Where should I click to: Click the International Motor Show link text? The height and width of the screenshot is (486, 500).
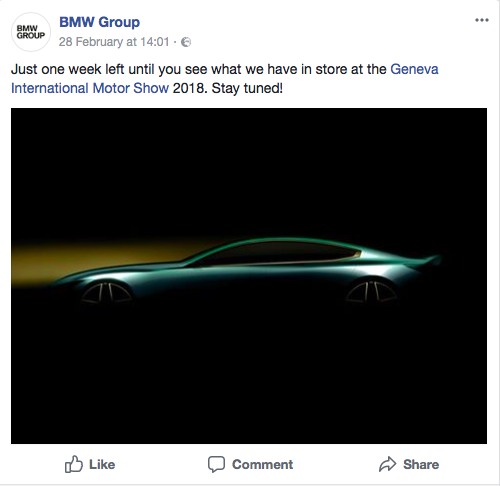(90, 88)
